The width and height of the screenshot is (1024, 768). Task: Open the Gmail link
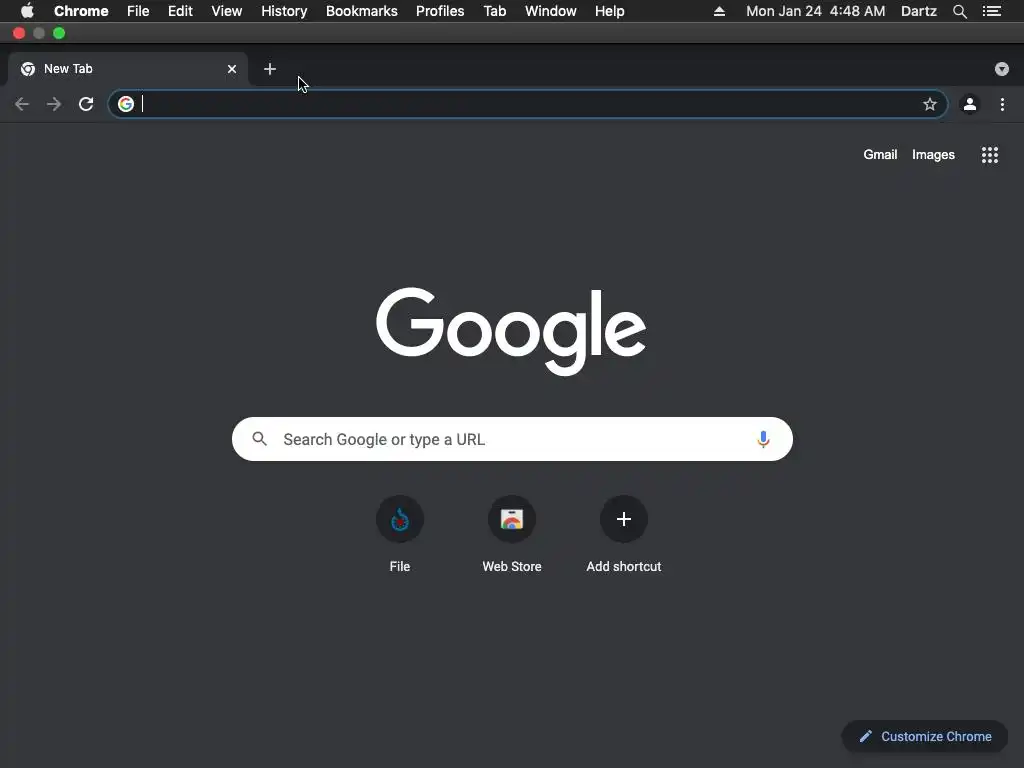click(x=880, y=155)
